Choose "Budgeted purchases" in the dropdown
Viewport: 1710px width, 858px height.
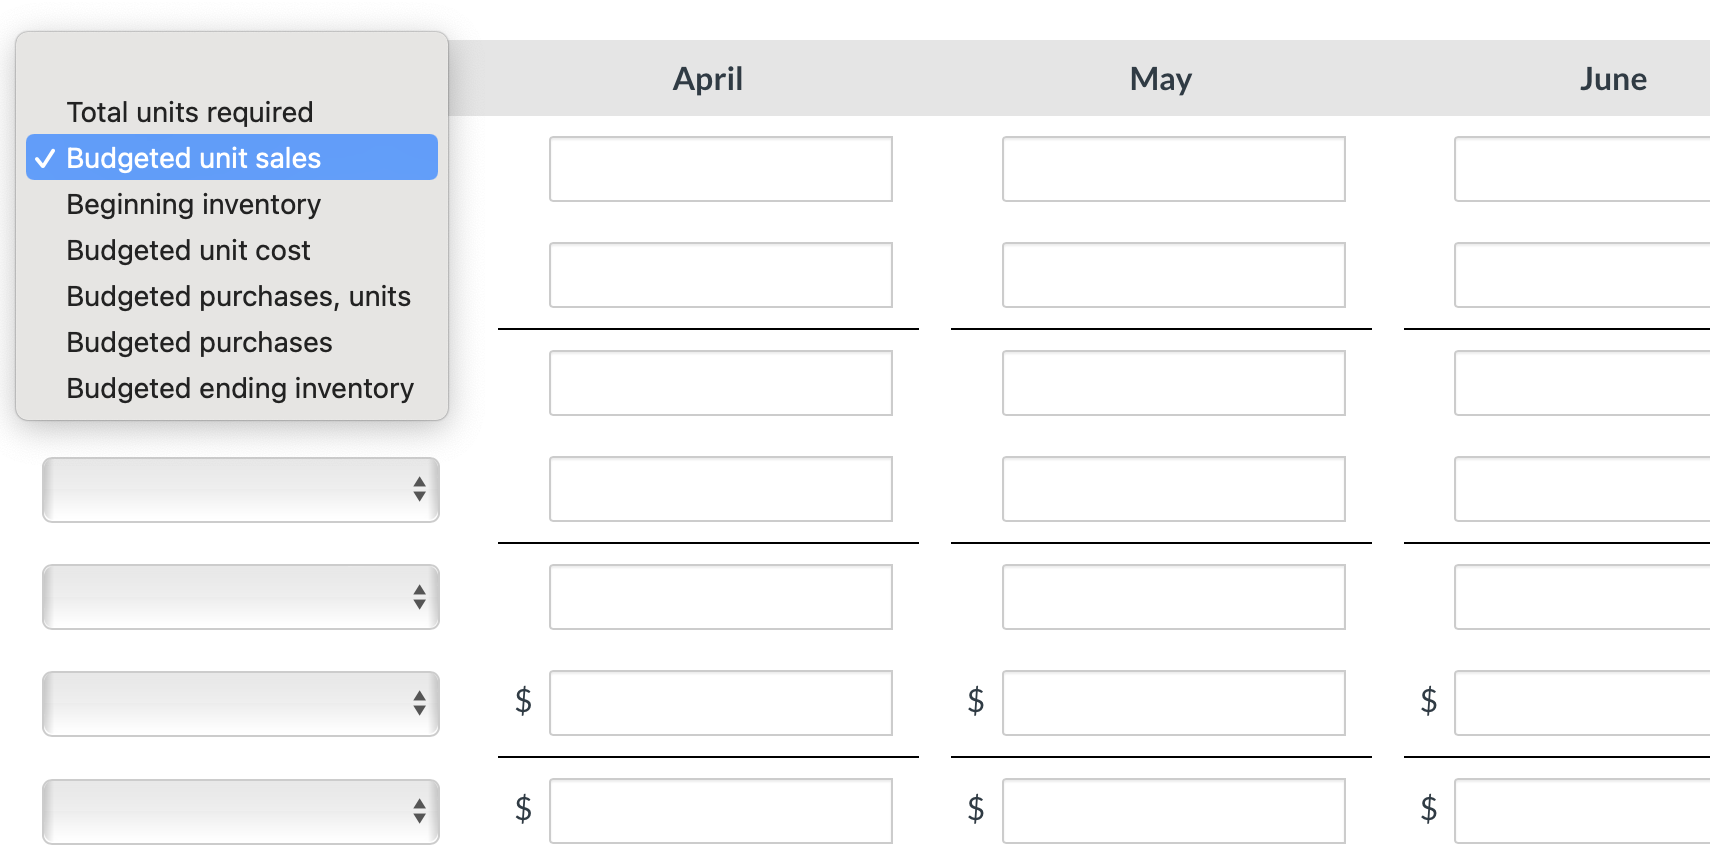[199, 342]
